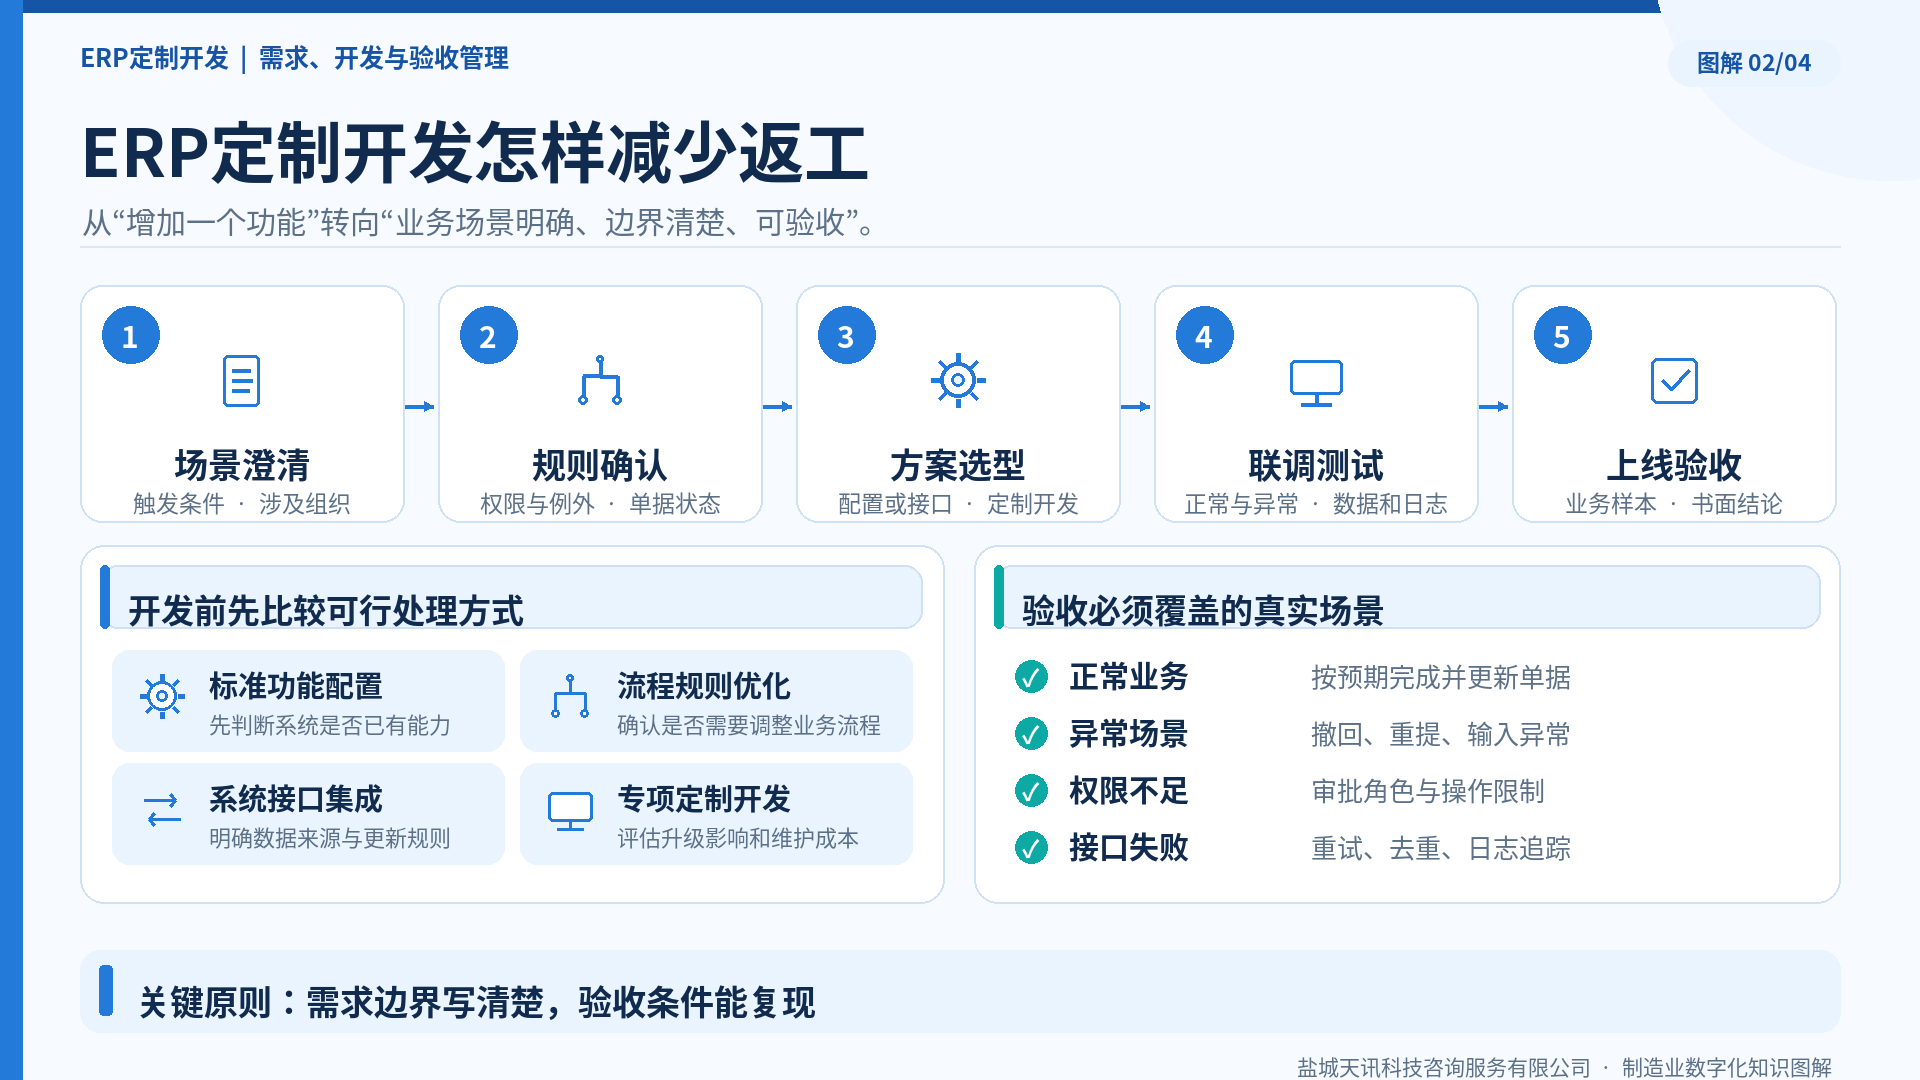Screen dimensions: 1920x1080
Task: Click the text 重试、去重、日志追踪
Action: click(x=1441, y=848)
